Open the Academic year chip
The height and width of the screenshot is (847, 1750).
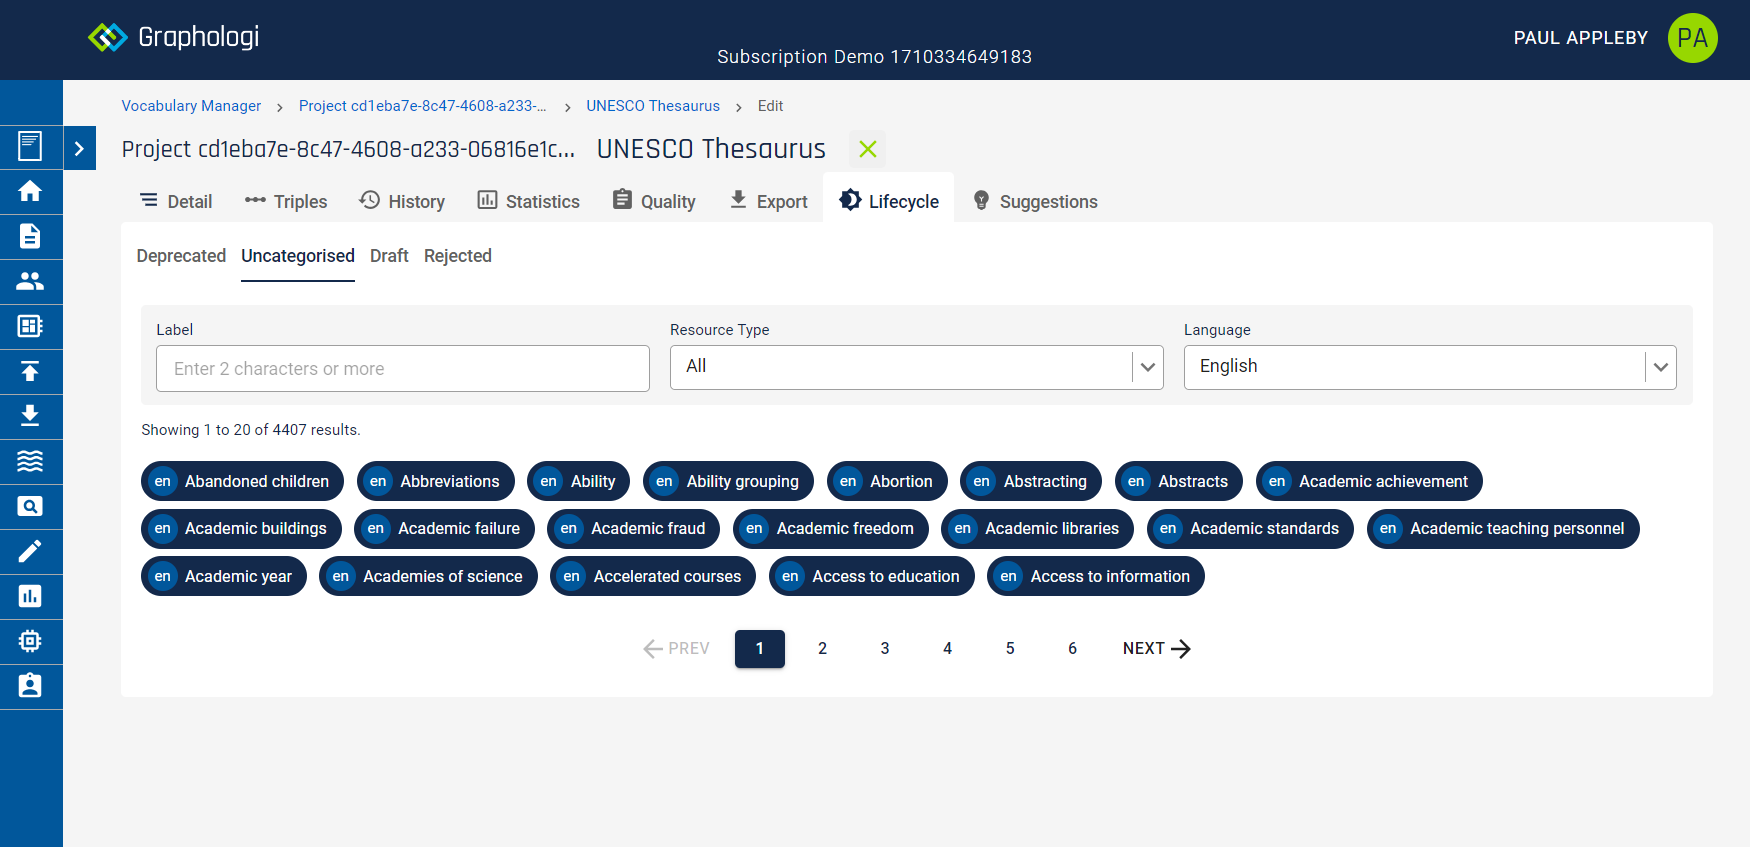224,576
